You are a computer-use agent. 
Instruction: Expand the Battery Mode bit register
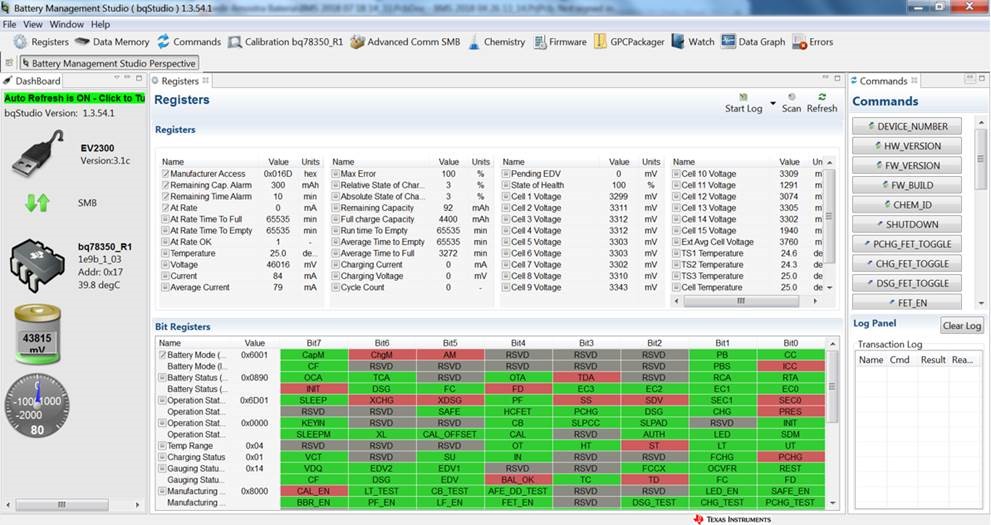click(x=162, y=355)
